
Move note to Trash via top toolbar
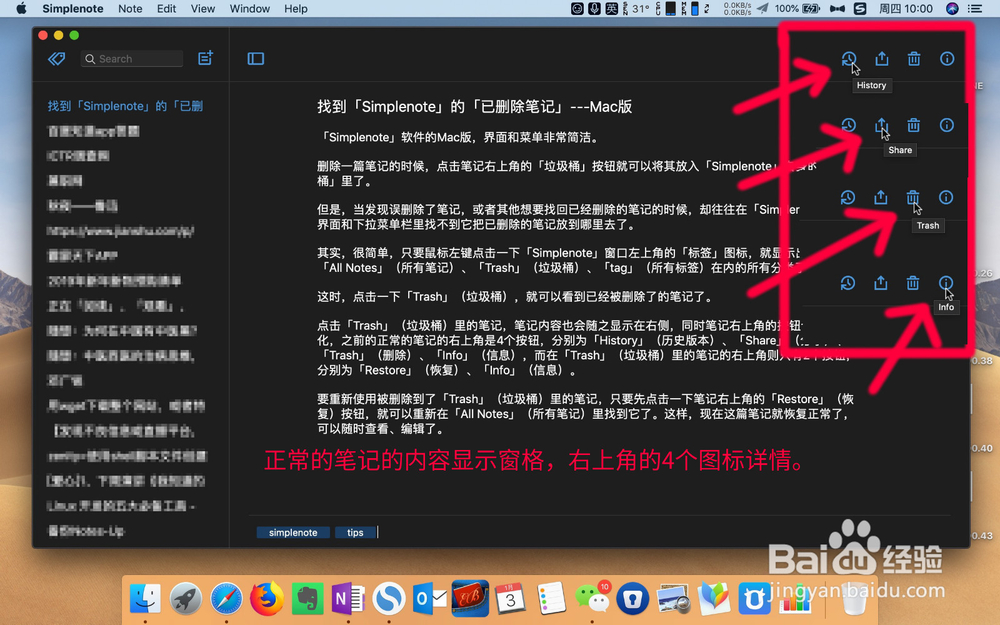pos(914,59)
